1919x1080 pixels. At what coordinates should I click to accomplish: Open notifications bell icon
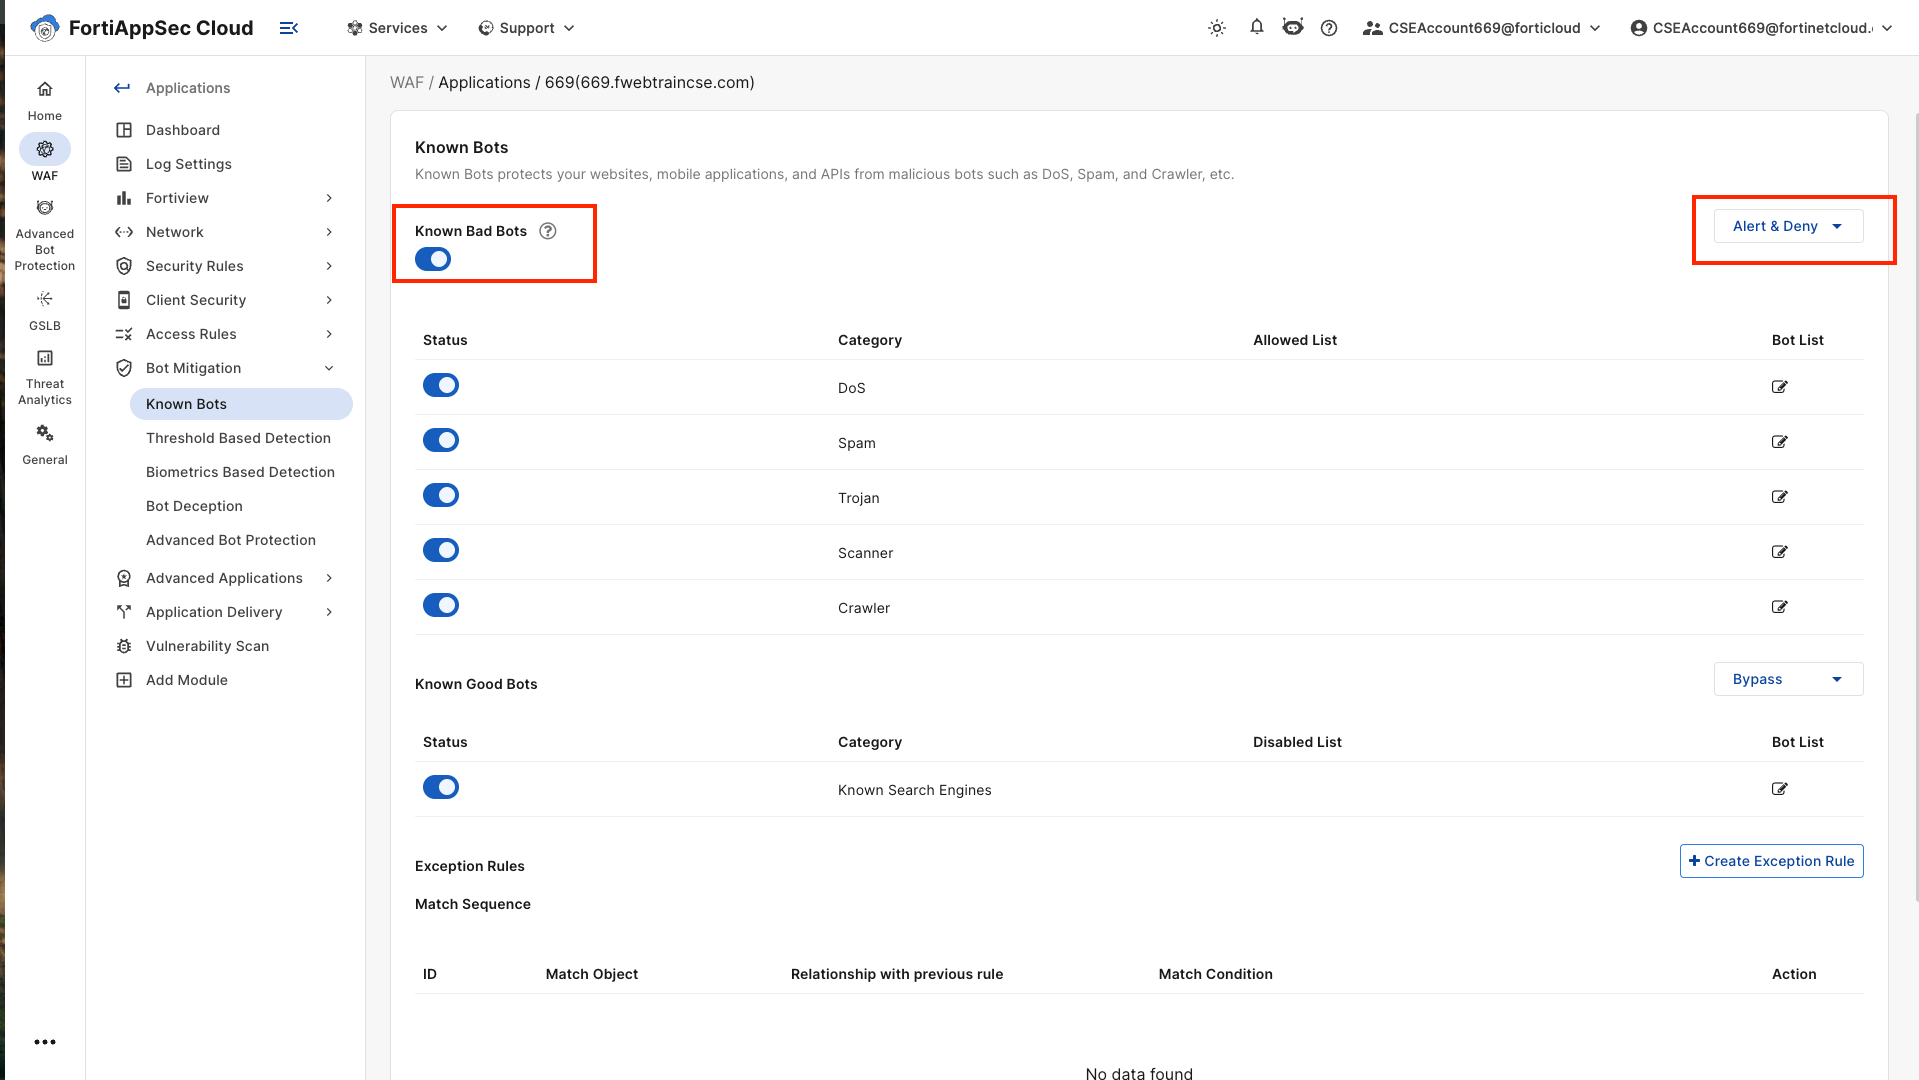click(1257, 27)
